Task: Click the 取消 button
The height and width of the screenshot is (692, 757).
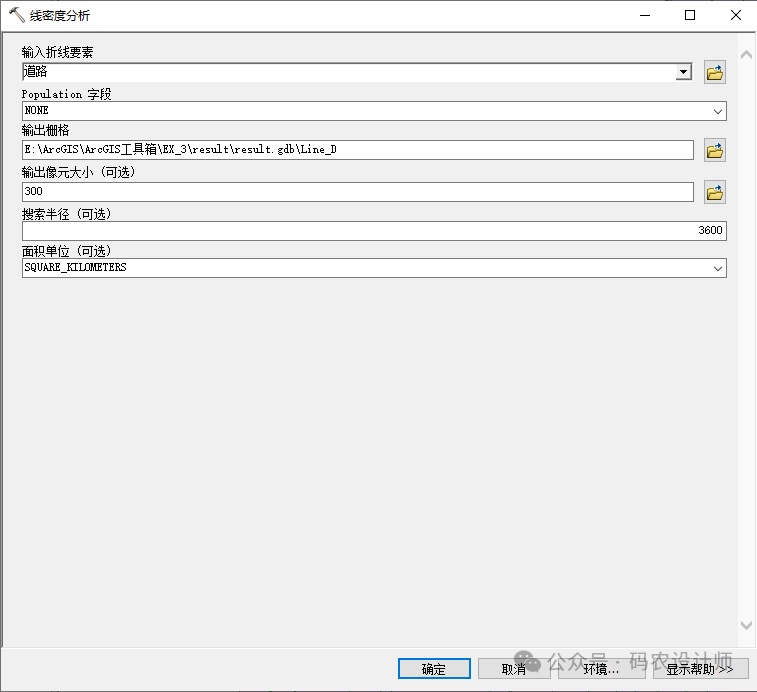Action: tap(514, 669)
